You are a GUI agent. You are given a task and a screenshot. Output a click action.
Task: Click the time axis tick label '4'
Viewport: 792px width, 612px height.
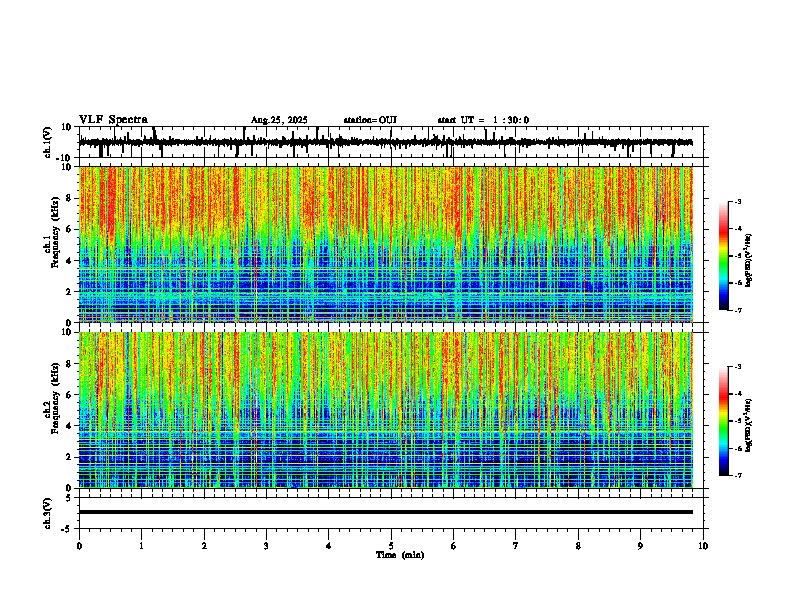coord(329,546)
